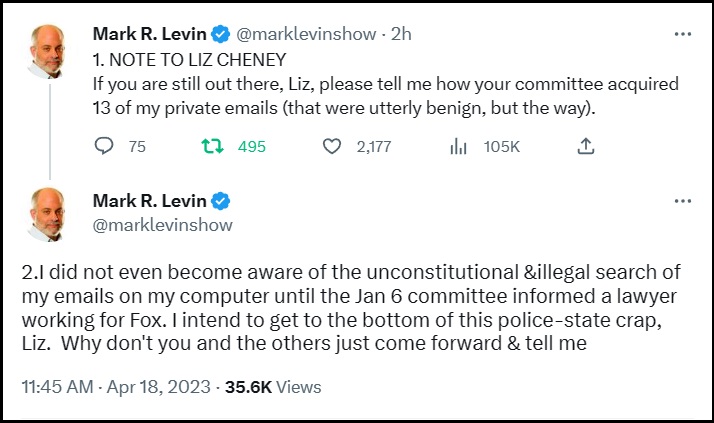This screenshot has width=714, height=423.
Task: Open the @marklevinshow handle under the second tweet's name
Action: pyautogui.click(x=162, y=224)
